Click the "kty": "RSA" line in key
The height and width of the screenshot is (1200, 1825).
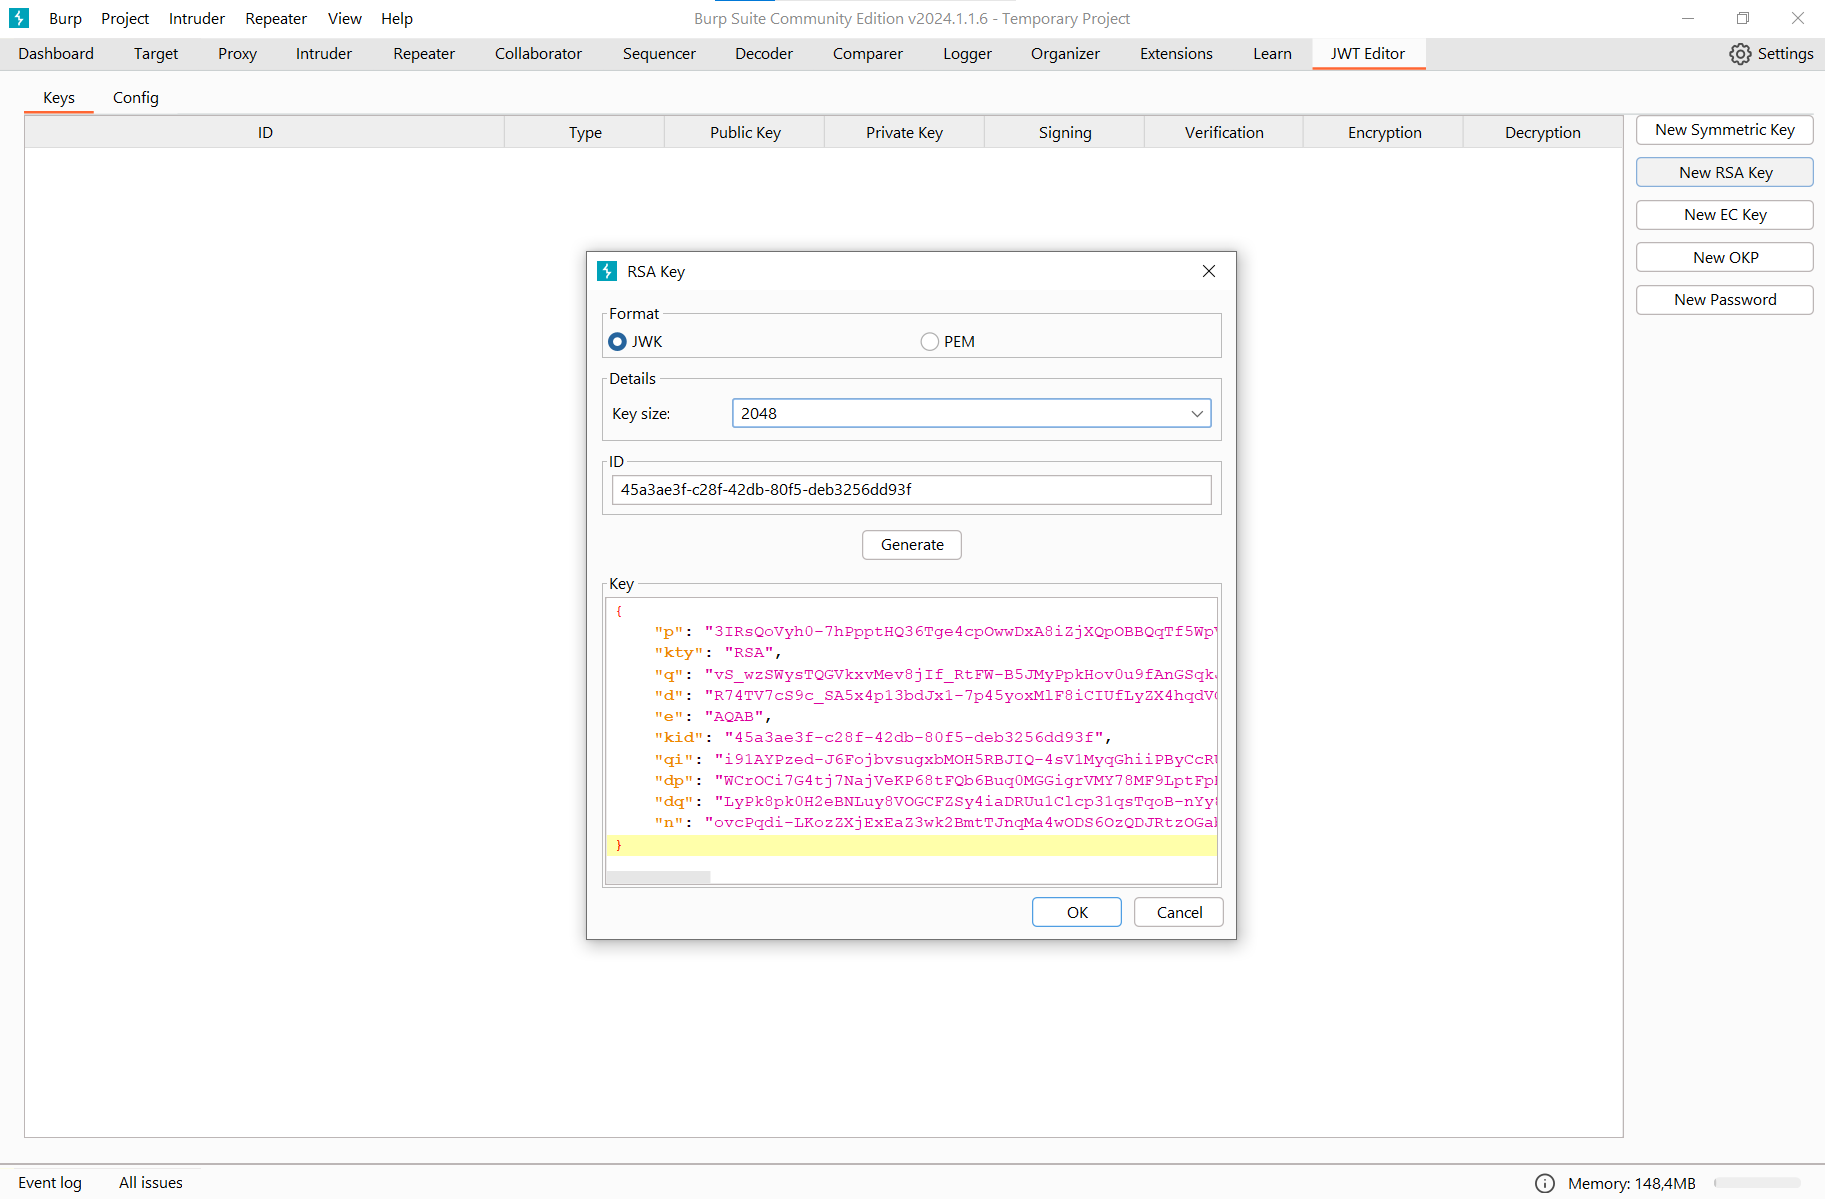coord(718,653)
